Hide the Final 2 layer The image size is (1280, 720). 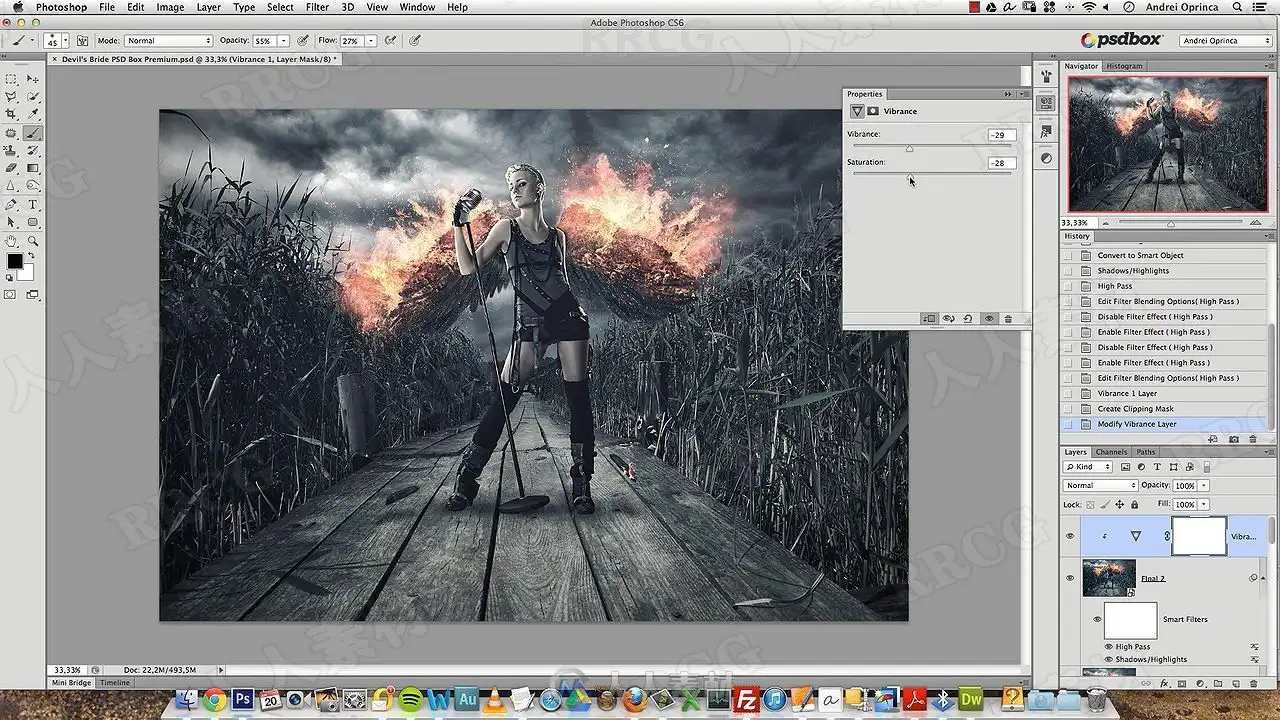(1069, 578)
